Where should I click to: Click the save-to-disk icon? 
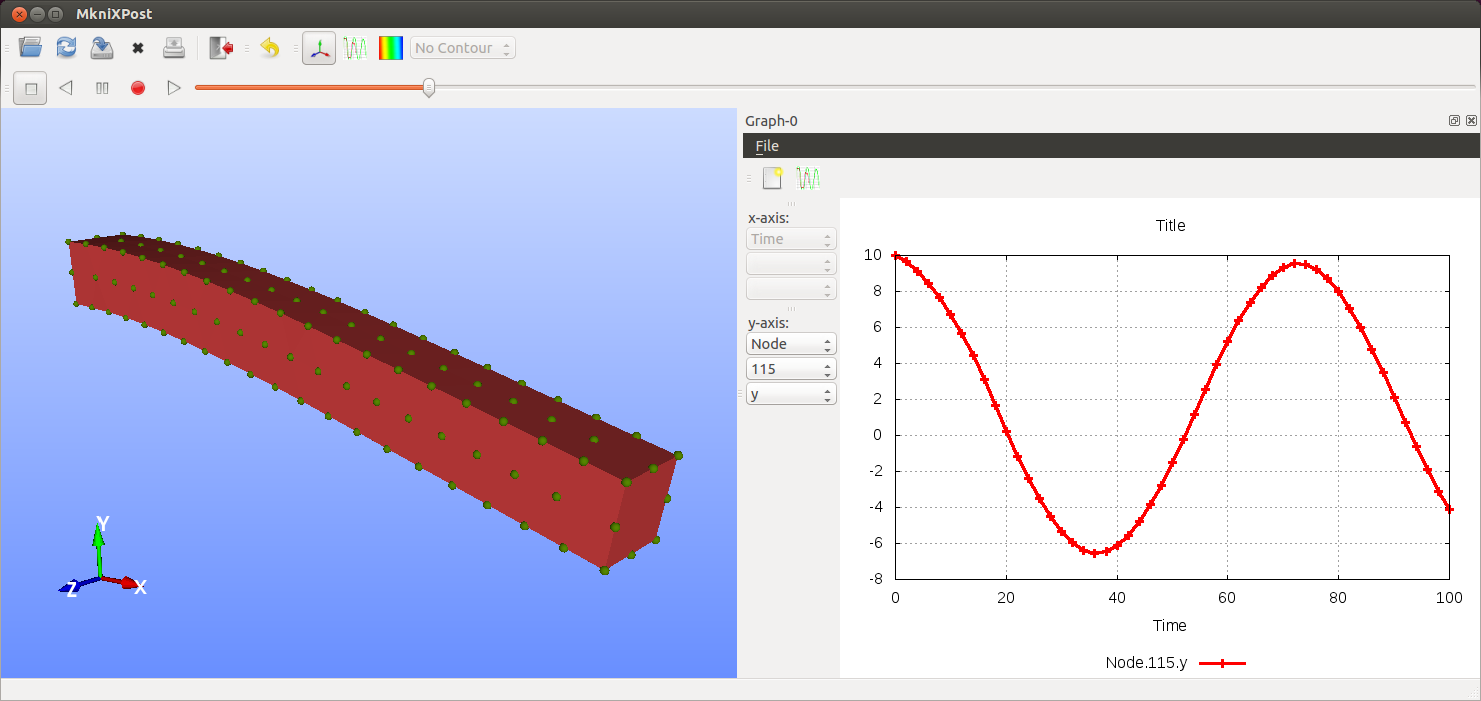pos(102,48)
